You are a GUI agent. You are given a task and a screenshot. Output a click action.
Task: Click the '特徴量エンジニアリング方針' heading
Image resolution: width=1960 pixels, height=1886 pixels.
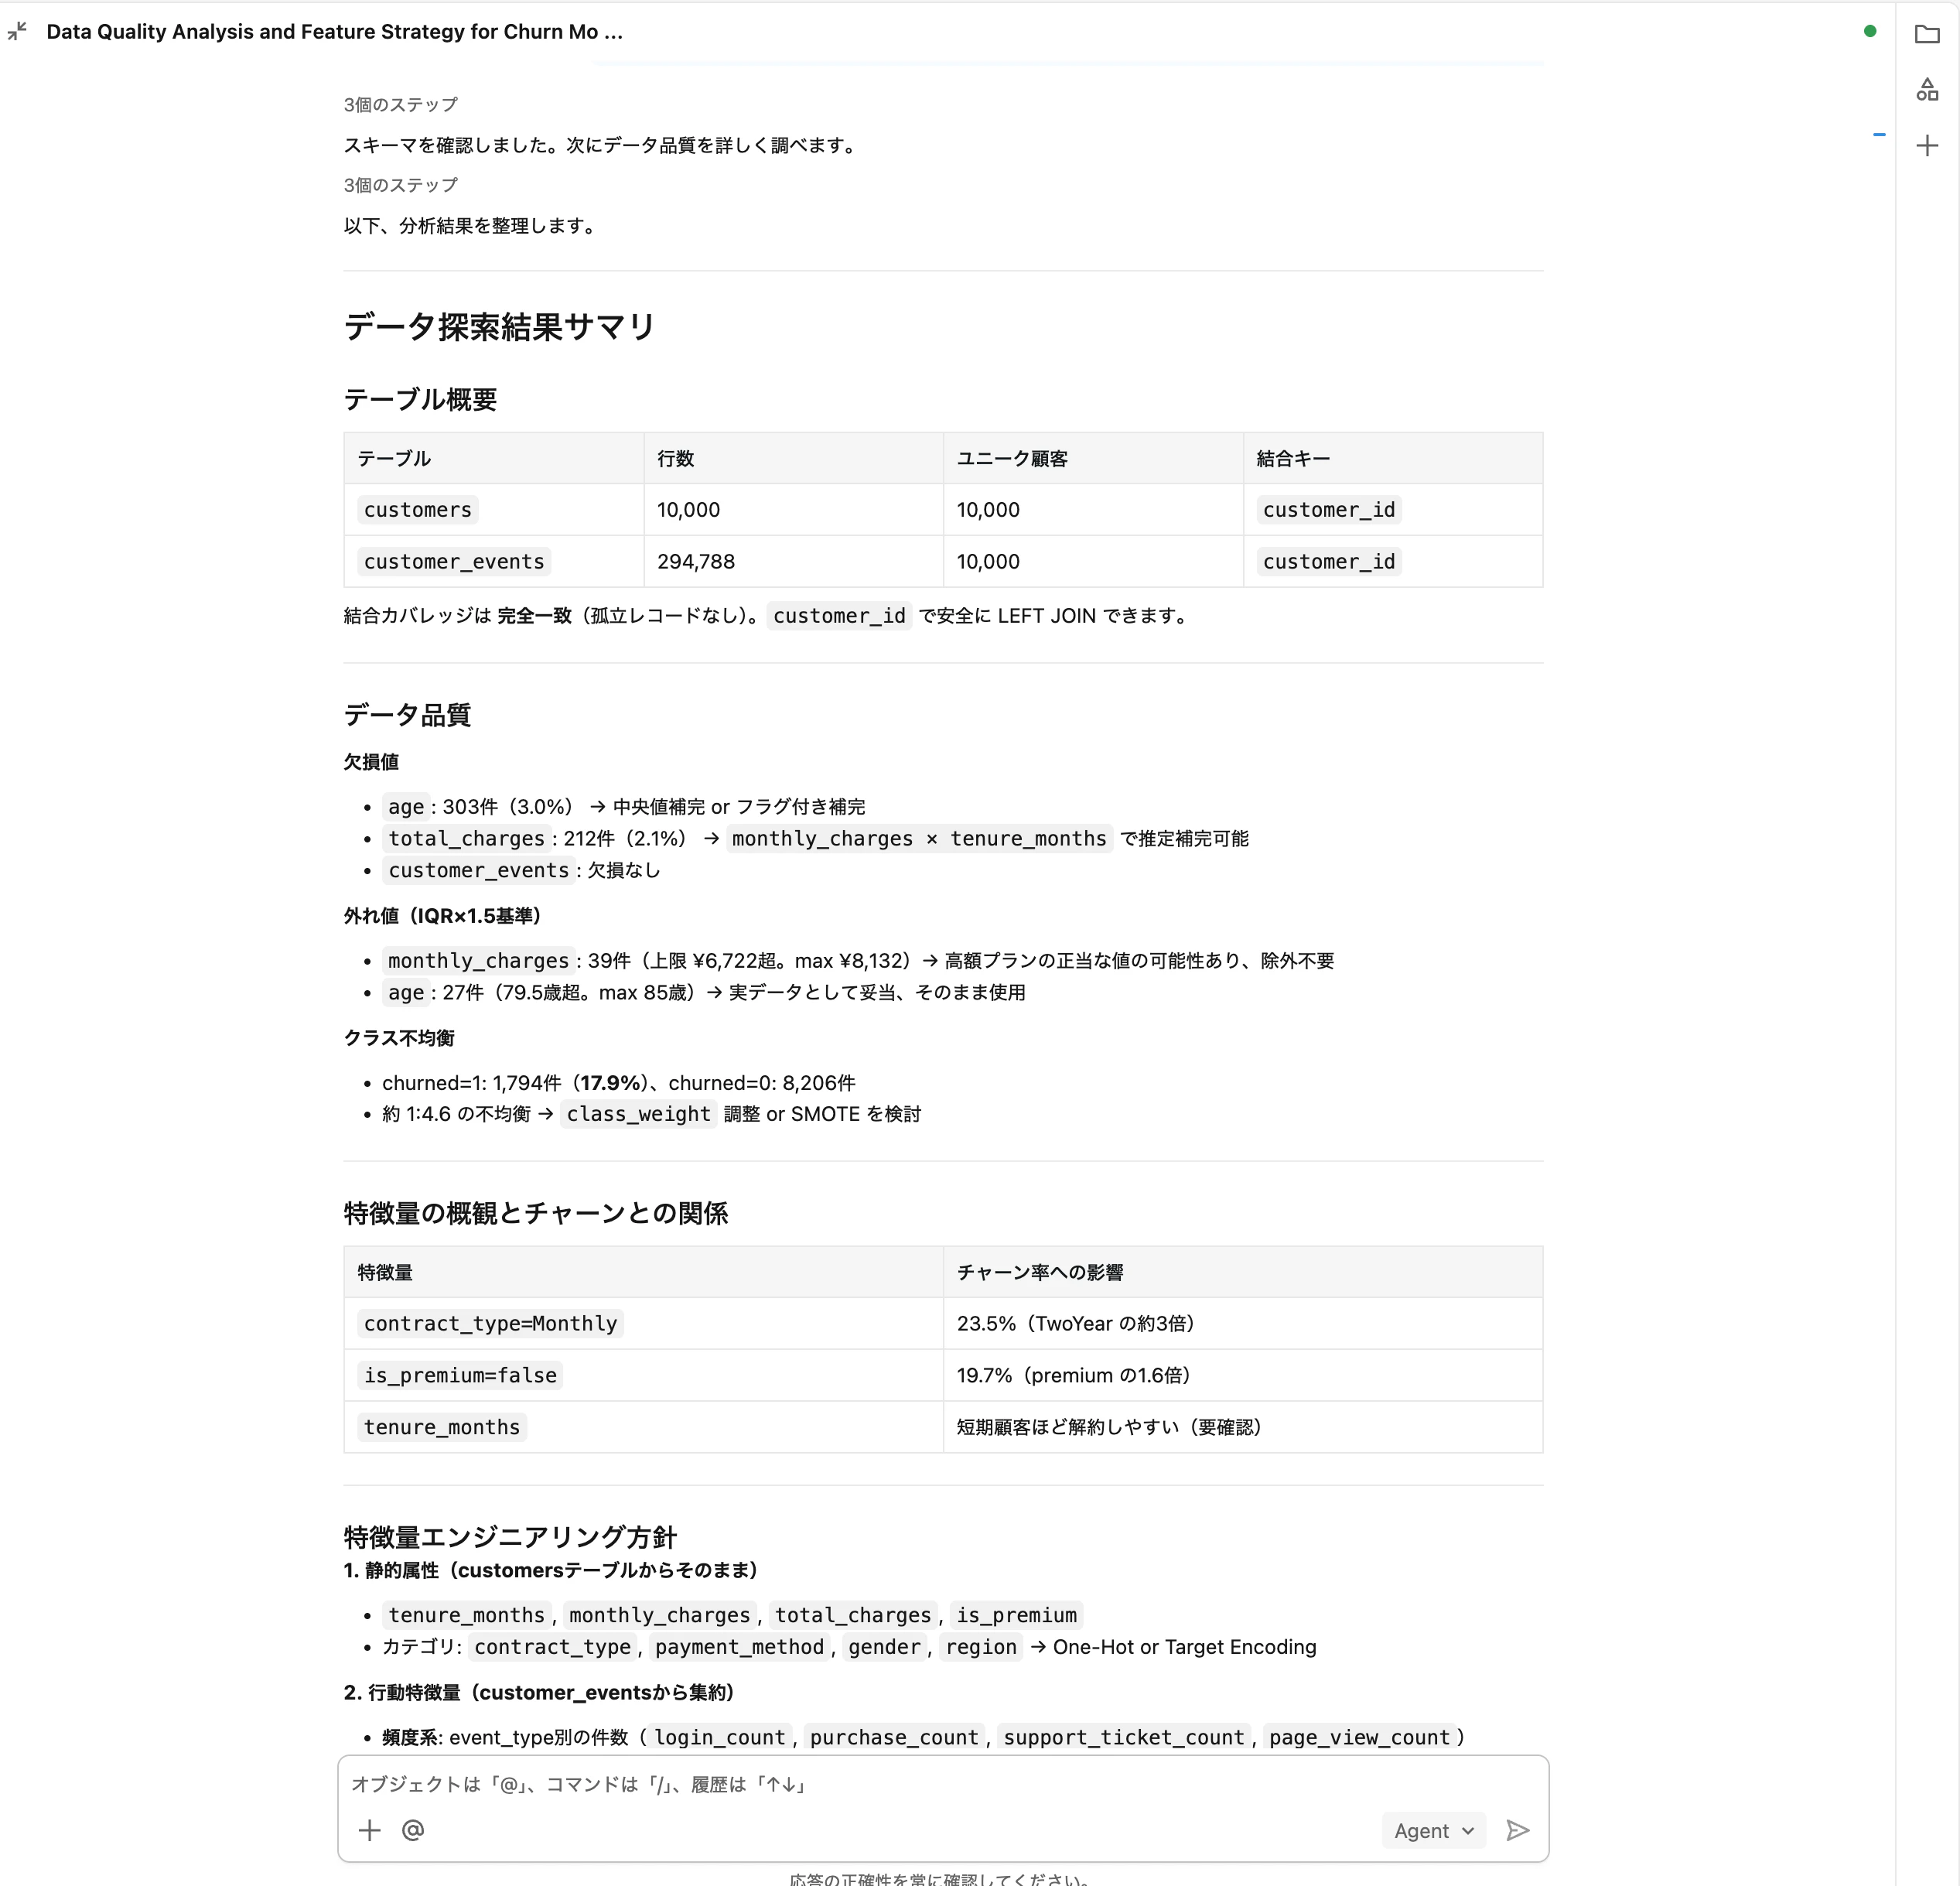[510, 1537]
